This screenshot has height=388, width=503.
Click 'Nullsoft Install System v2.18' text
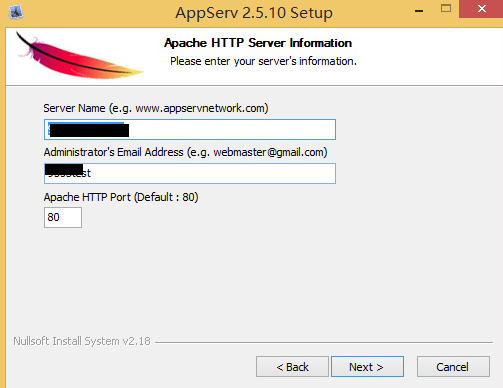(x=82, y=341)
